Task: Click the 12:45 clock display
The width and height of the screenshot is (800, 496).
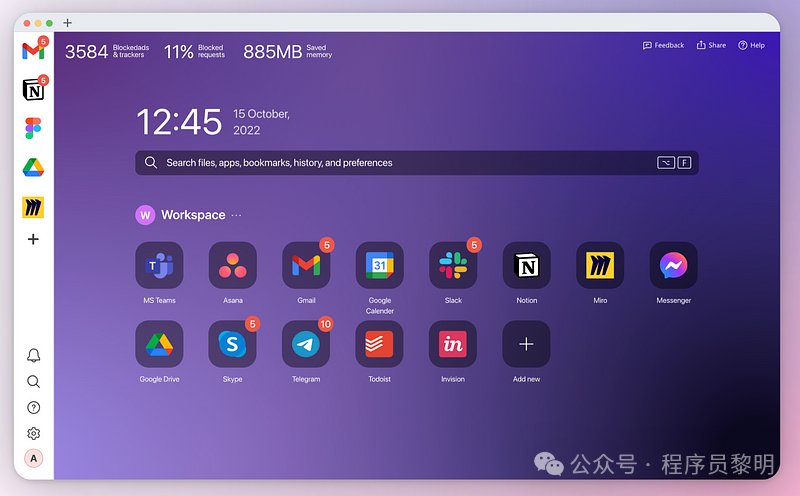Action: [x=179, y=122]
